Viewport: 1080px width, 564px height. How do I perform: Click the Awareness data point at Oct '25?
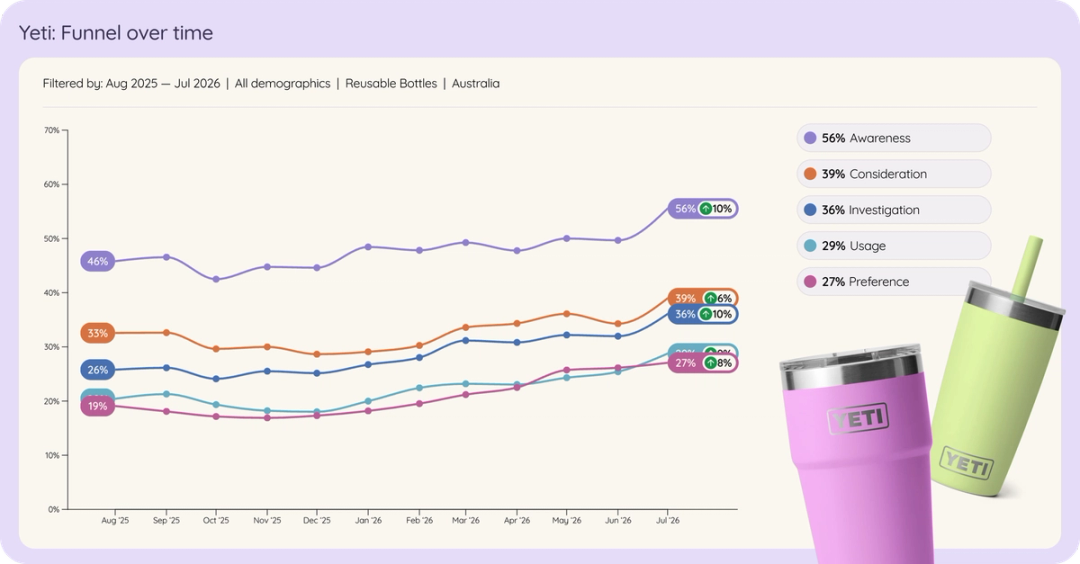216,280
